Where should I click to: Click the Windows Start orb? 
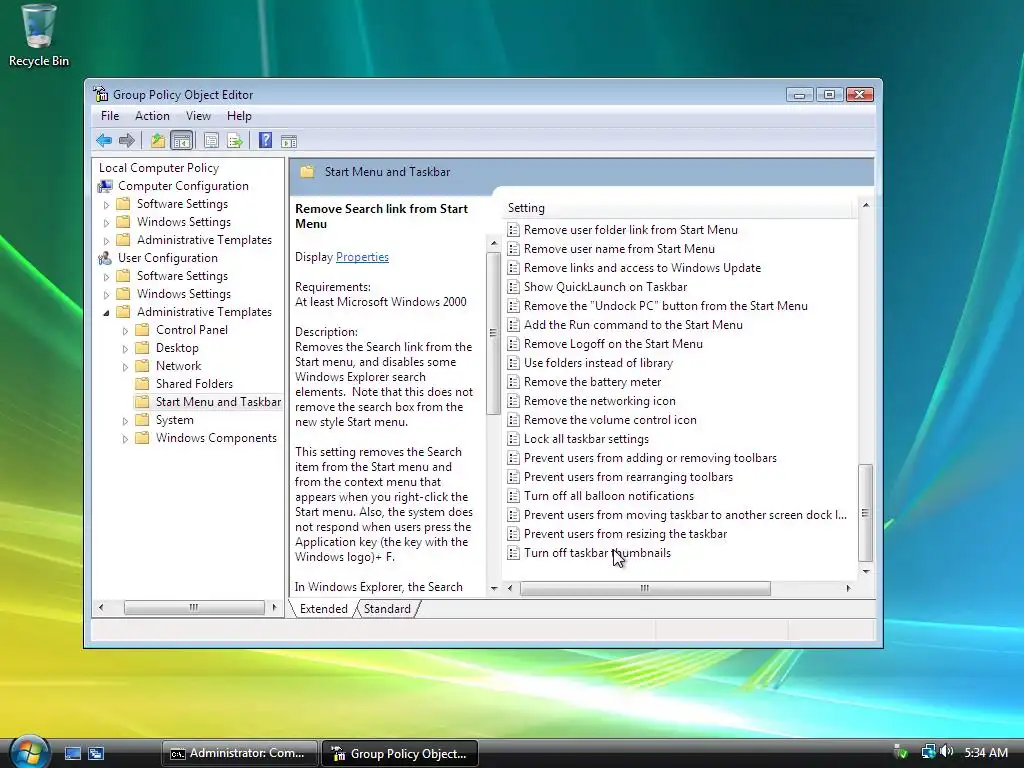click(x=29, y=752)
